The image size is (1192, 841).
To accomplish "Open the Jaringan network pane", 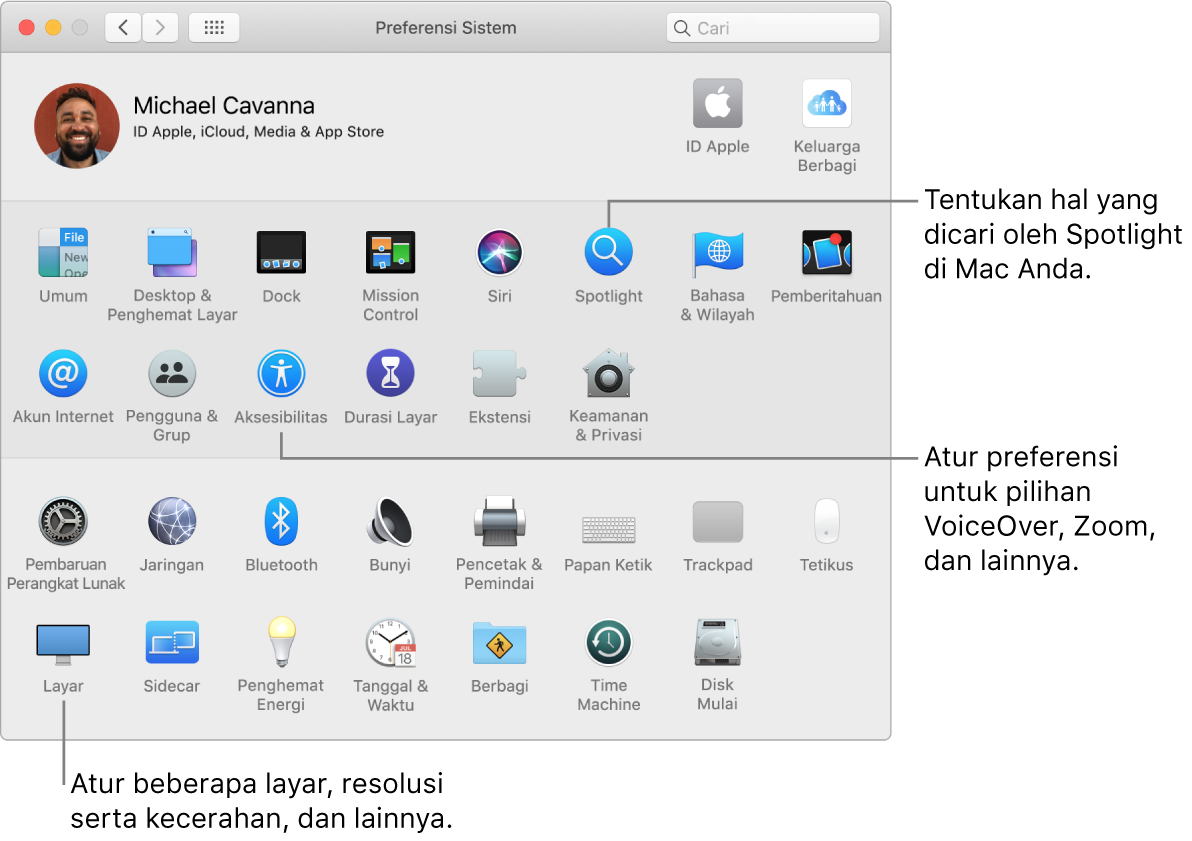I will click(172, 522).
